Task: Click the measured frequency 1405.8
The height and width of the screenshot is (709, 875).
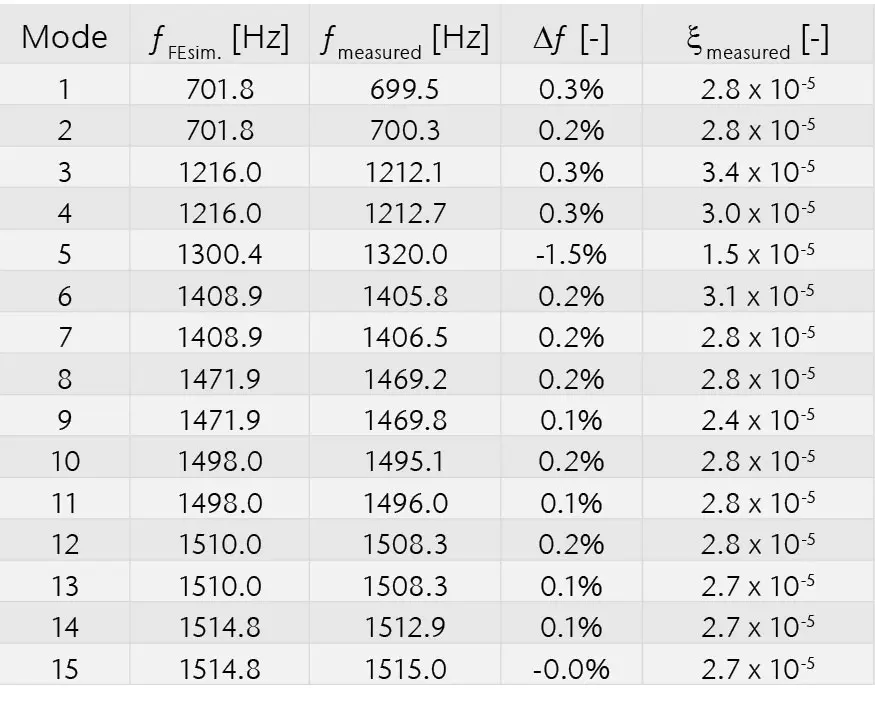Action: pos(404,296)
